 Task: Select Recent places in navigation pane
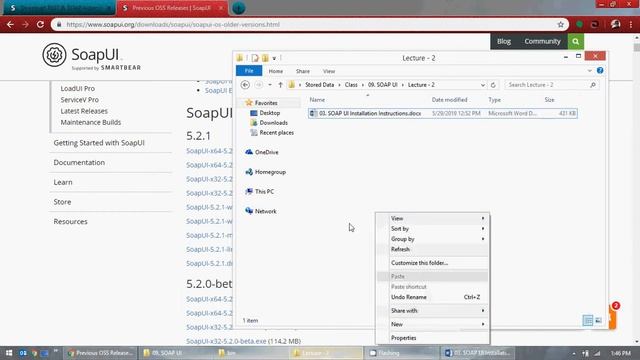coord(276,133)
